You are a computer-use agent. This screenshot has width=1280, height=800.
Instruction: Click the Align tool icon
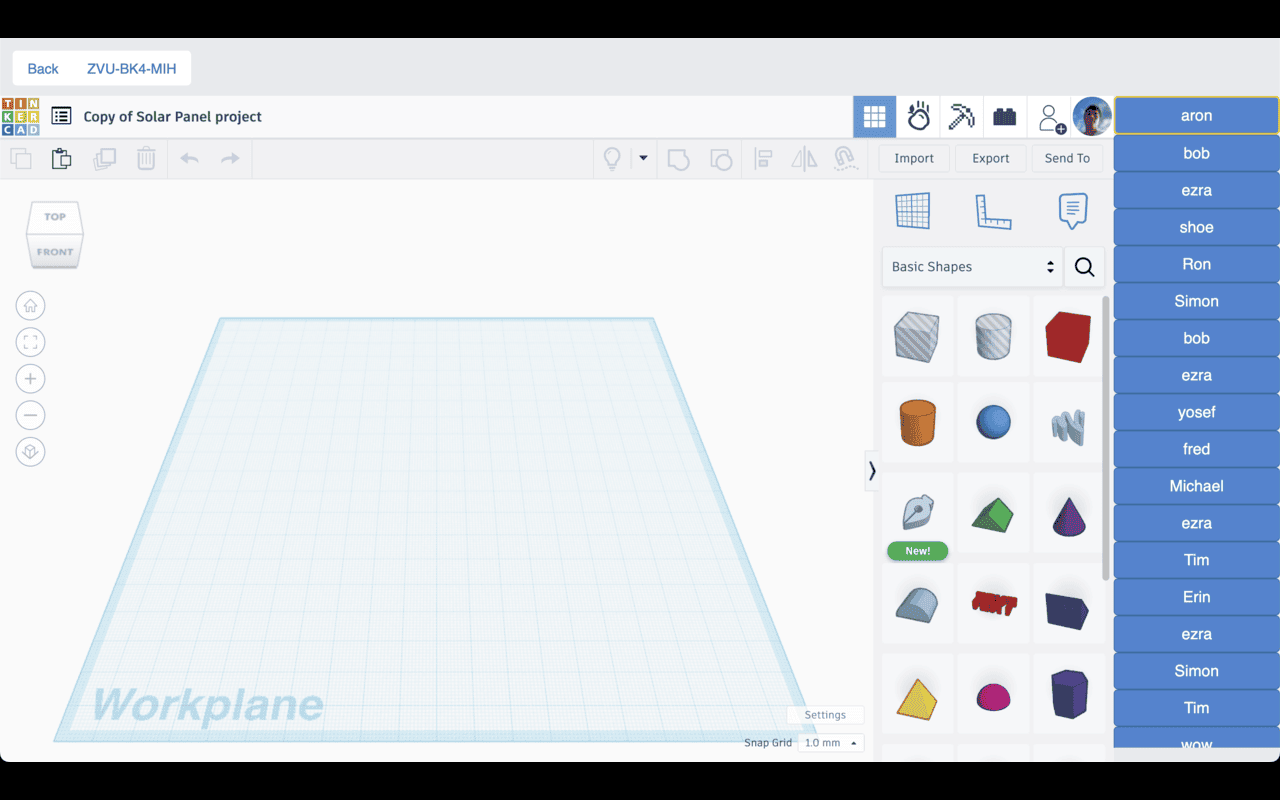761,158
